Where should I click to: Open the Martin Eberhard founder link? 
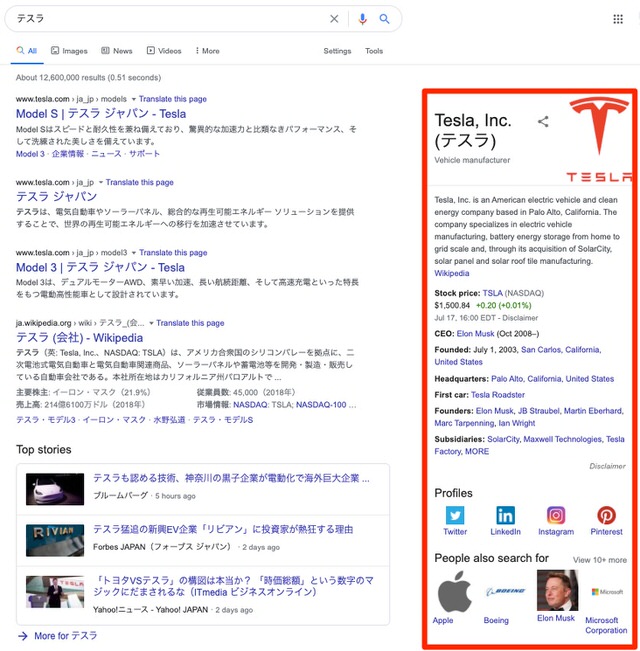tap(593, 411)
